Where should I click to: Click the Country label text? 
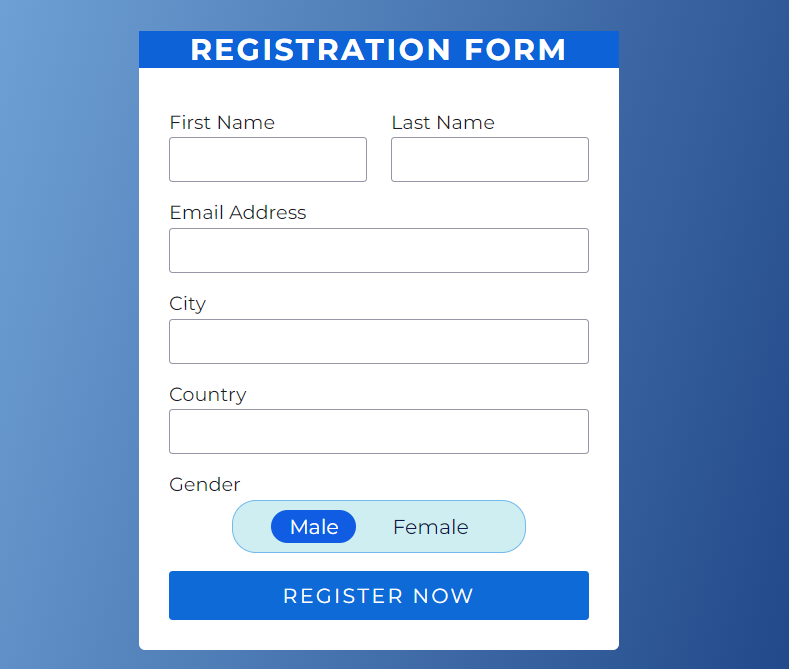tap(208, 395)
